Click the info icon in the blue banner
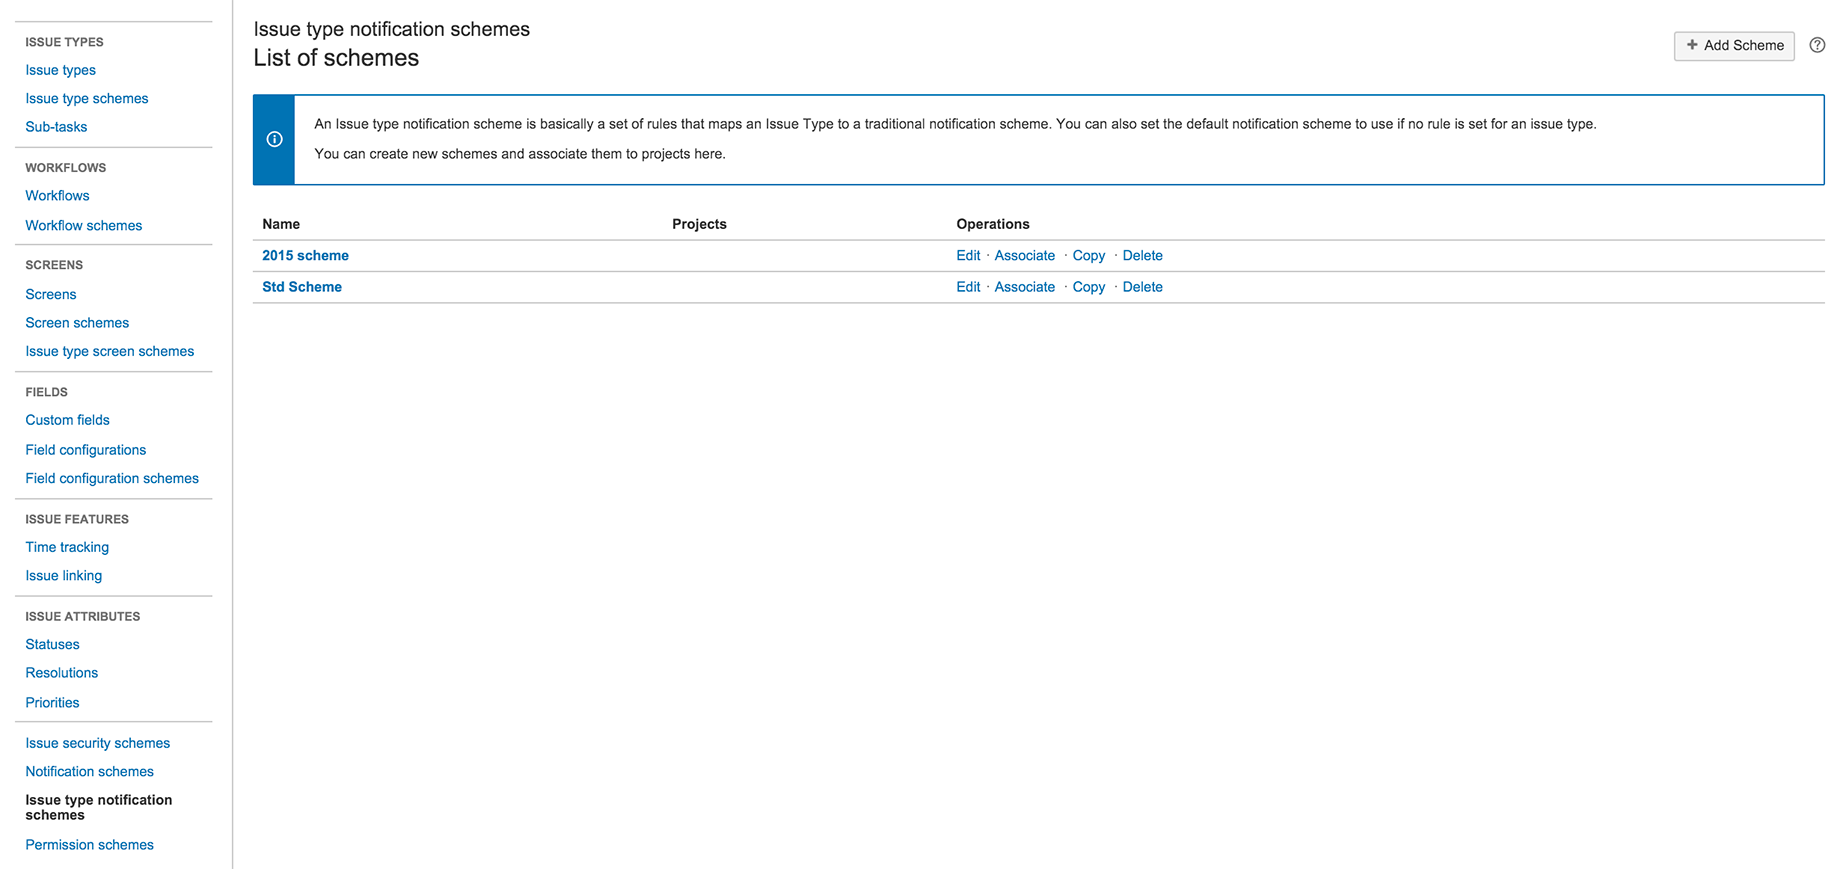The image size is (1840, 869). (274, 139)
